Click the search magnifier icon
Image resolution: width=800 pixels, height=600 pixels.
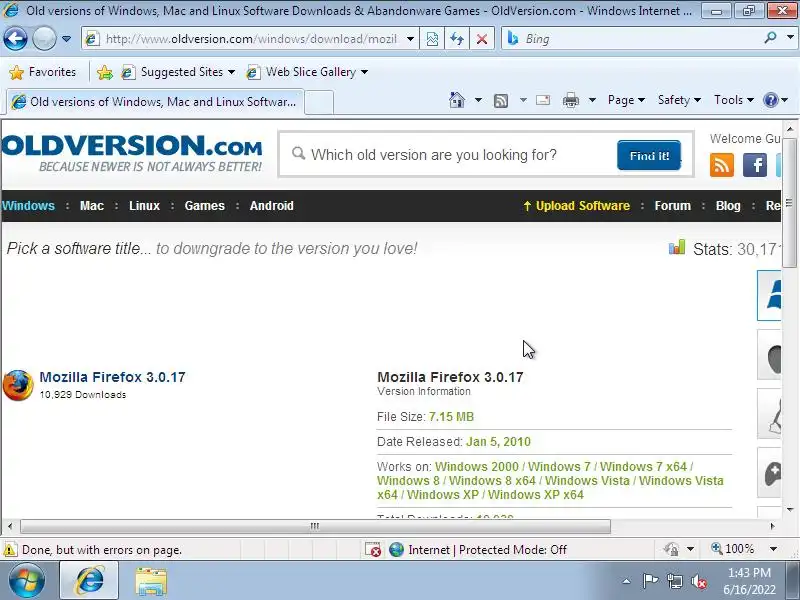(770, 38)
